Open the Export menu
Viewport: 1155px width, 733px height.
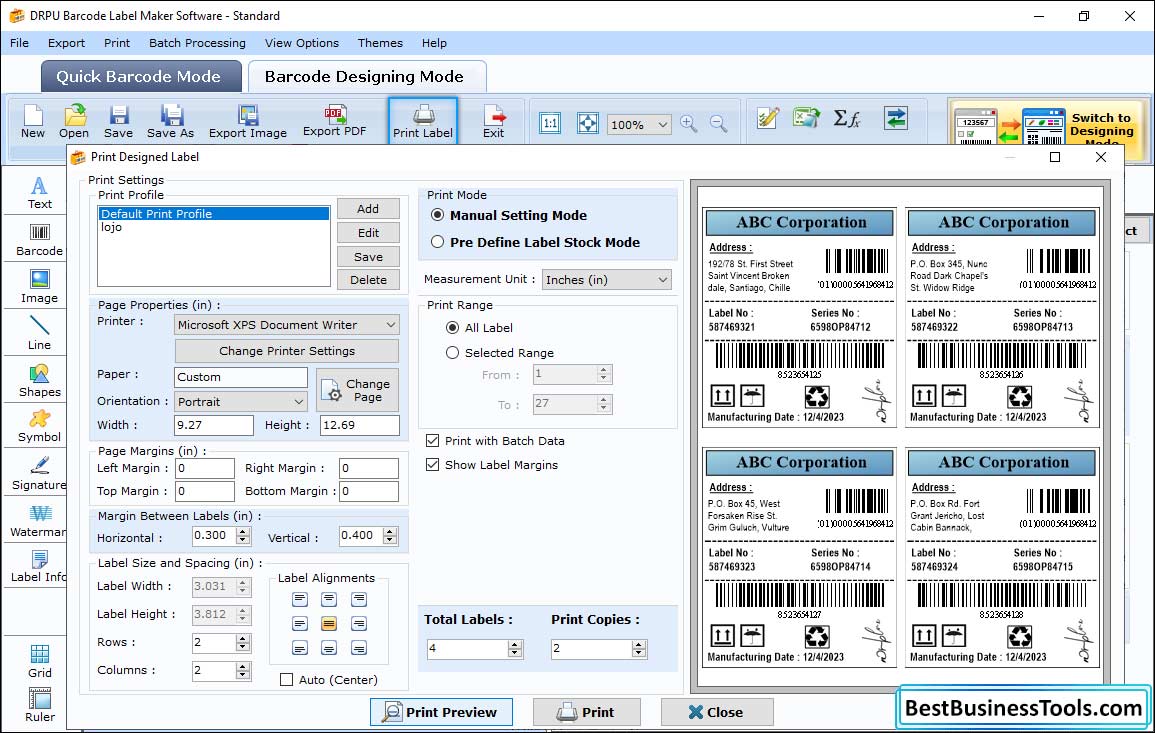tap(66, 43)
